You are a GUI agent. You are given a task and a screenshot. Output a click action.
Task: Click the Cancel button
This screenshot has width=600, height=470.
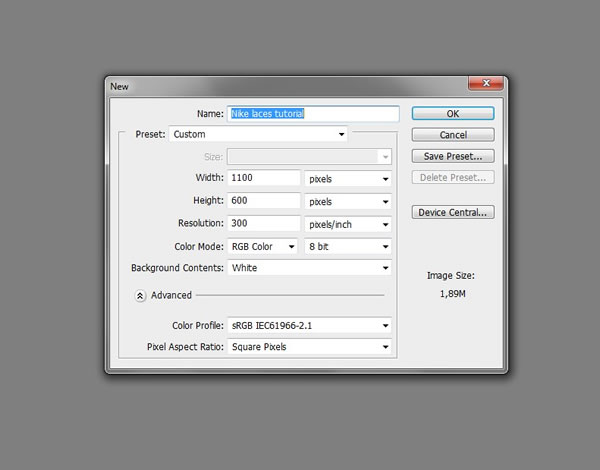[x=453, y=135]
